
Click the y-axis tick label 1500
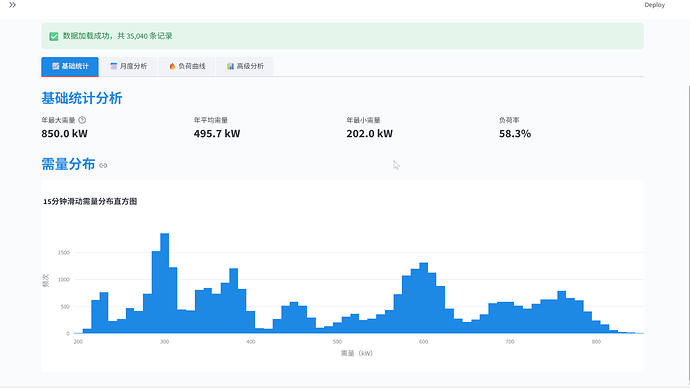click(64, 253)
